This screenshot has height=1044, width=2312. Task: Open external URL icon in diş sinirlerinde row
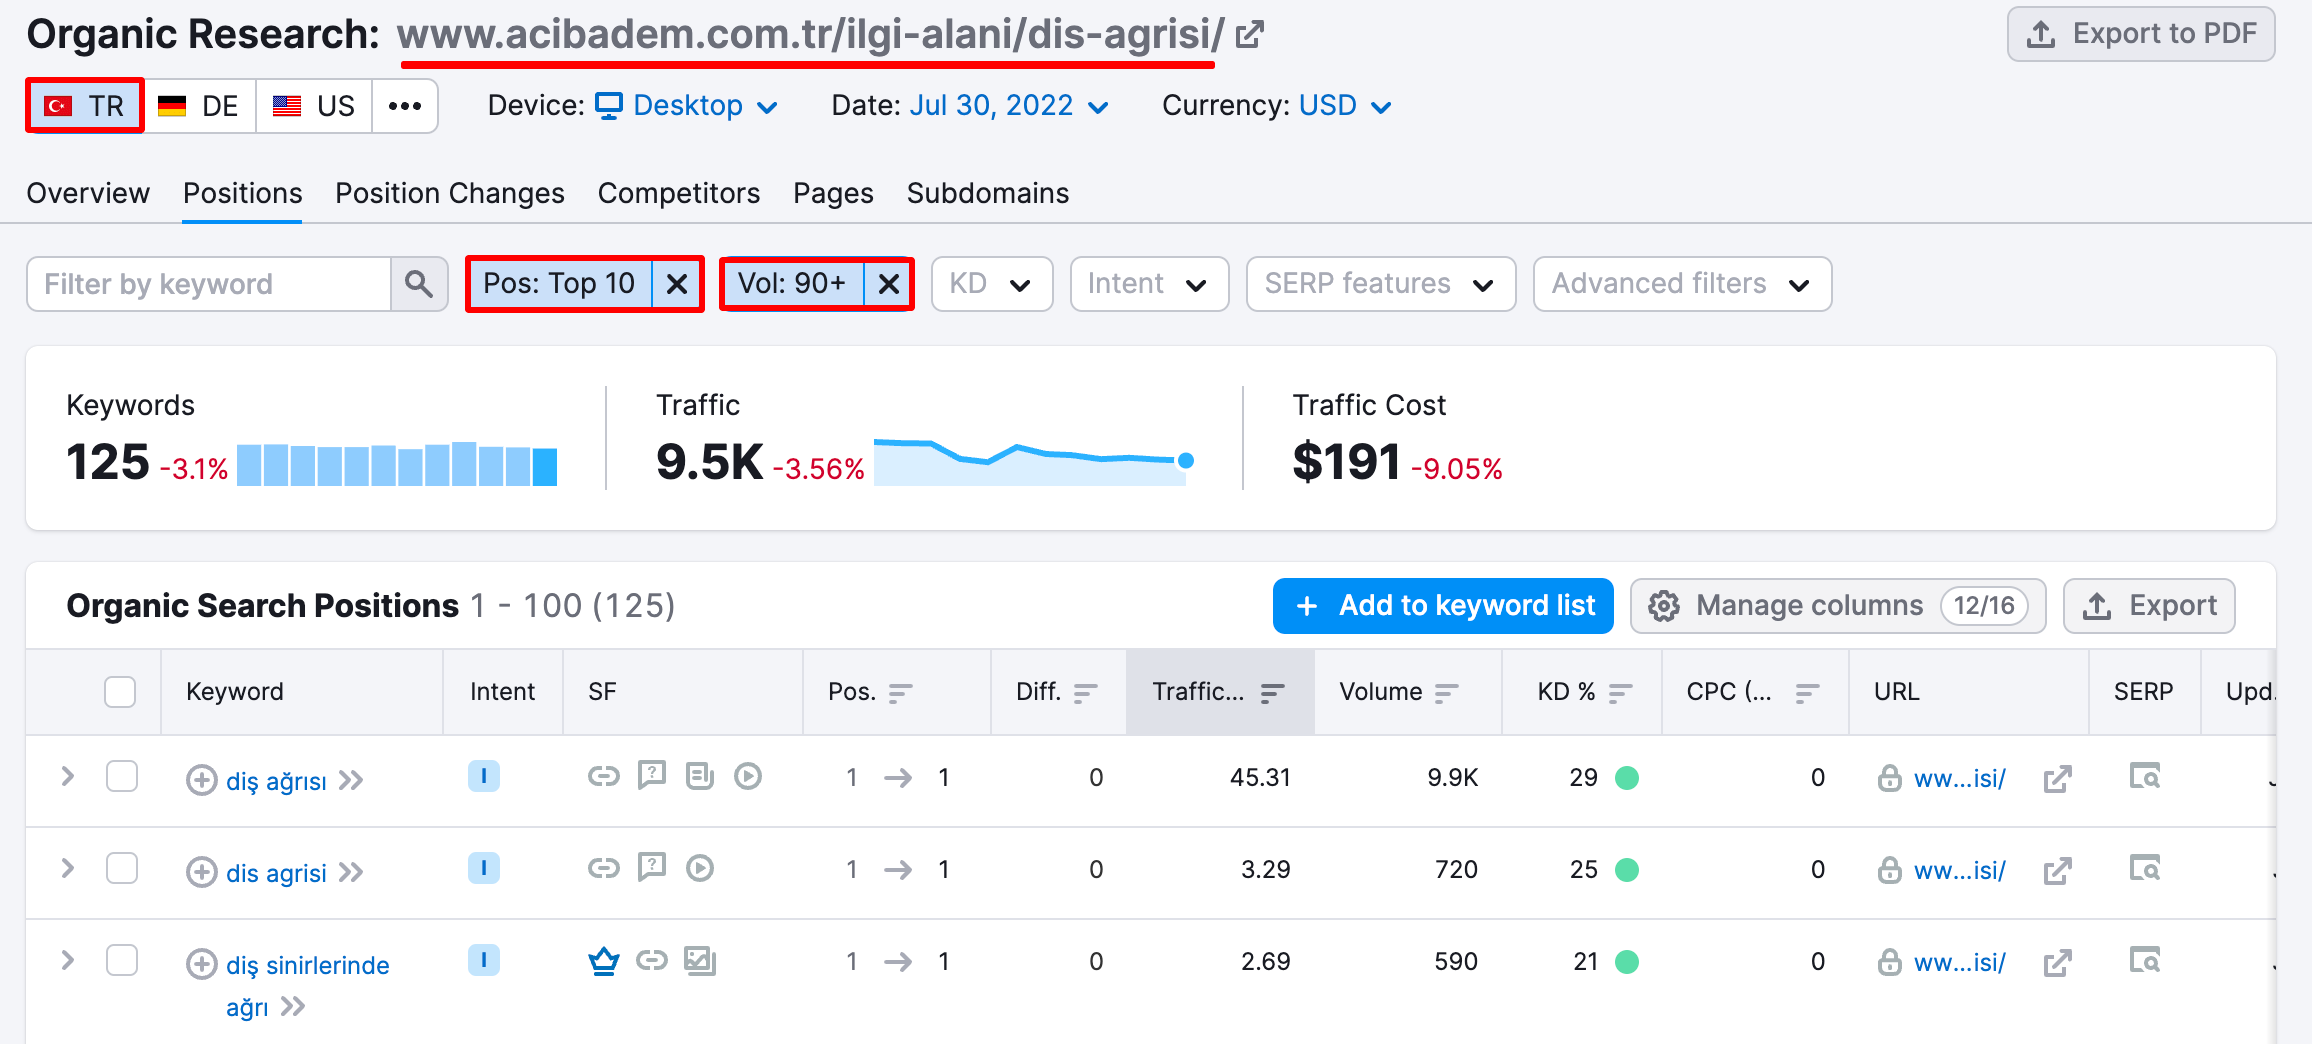tap(2057, 963)
